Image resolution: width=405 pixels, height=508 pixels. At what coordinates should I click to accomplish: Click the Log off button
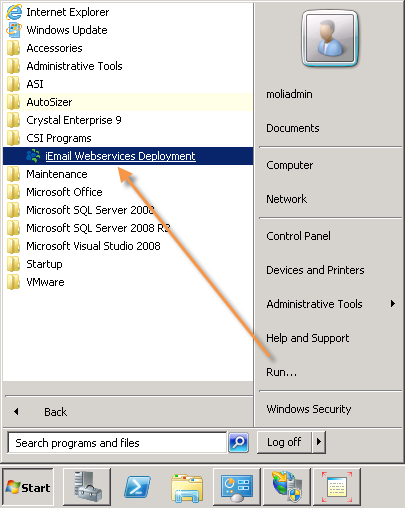point(284,442)
